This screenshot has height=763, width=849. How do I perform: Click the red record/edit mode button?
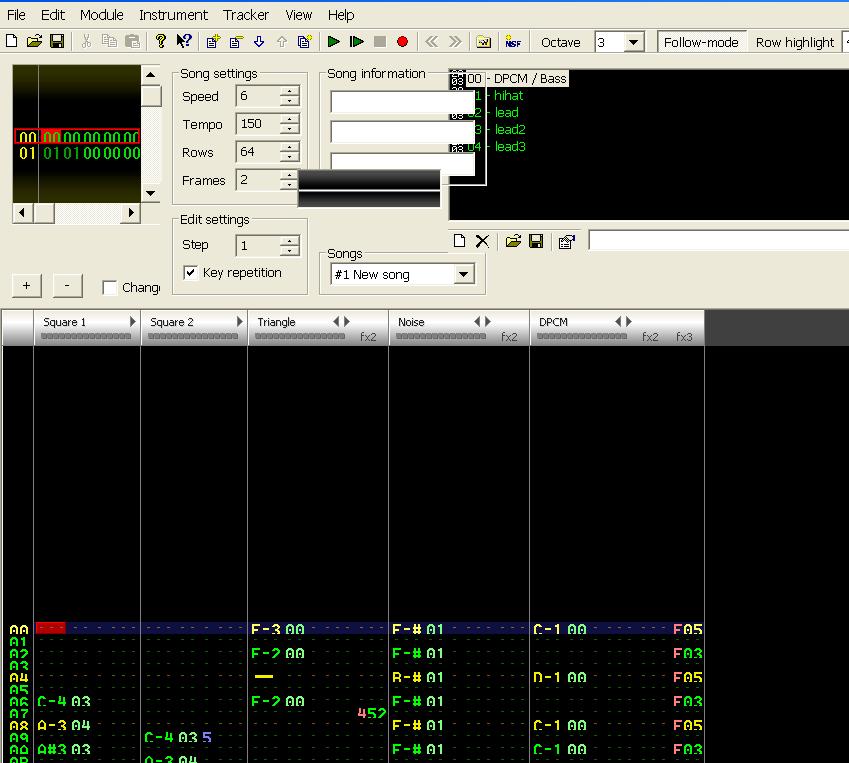[402, 42]
